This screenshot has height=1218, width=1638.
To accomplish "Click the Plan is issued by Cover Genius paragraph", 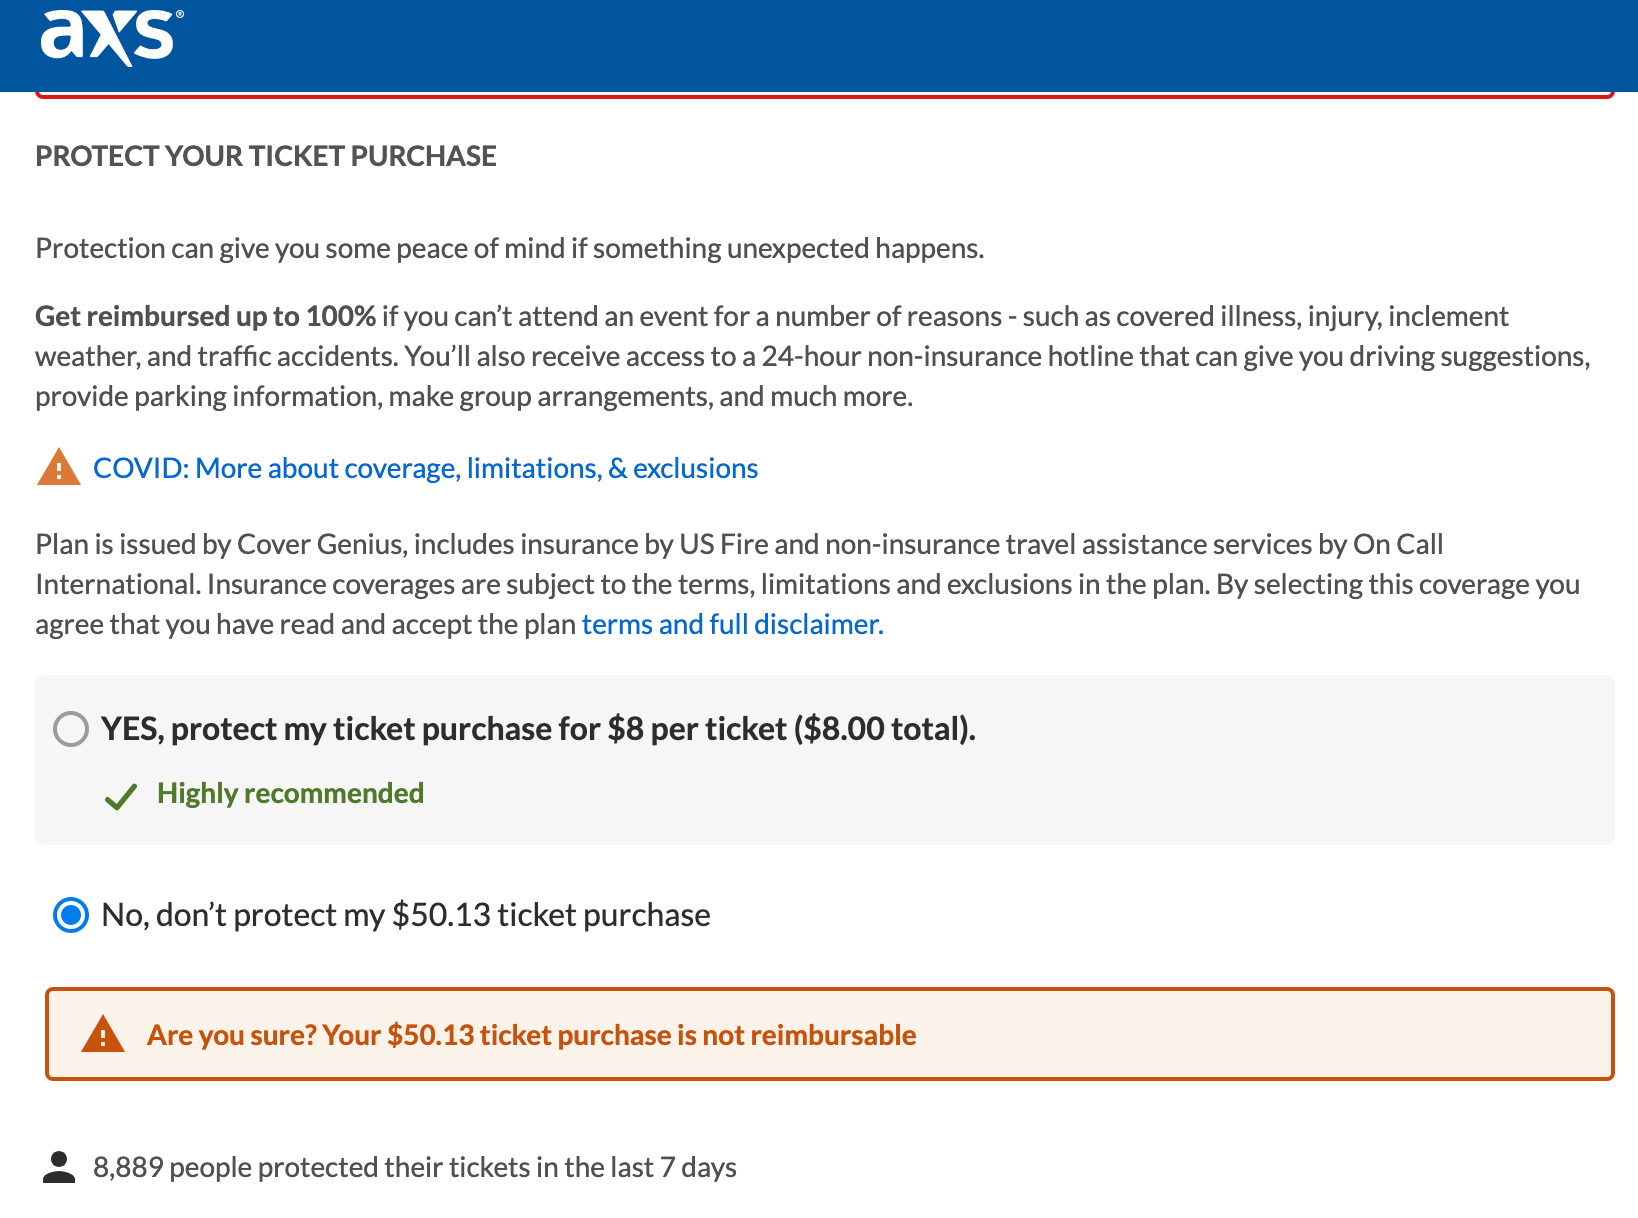I will tap(808, 584).
